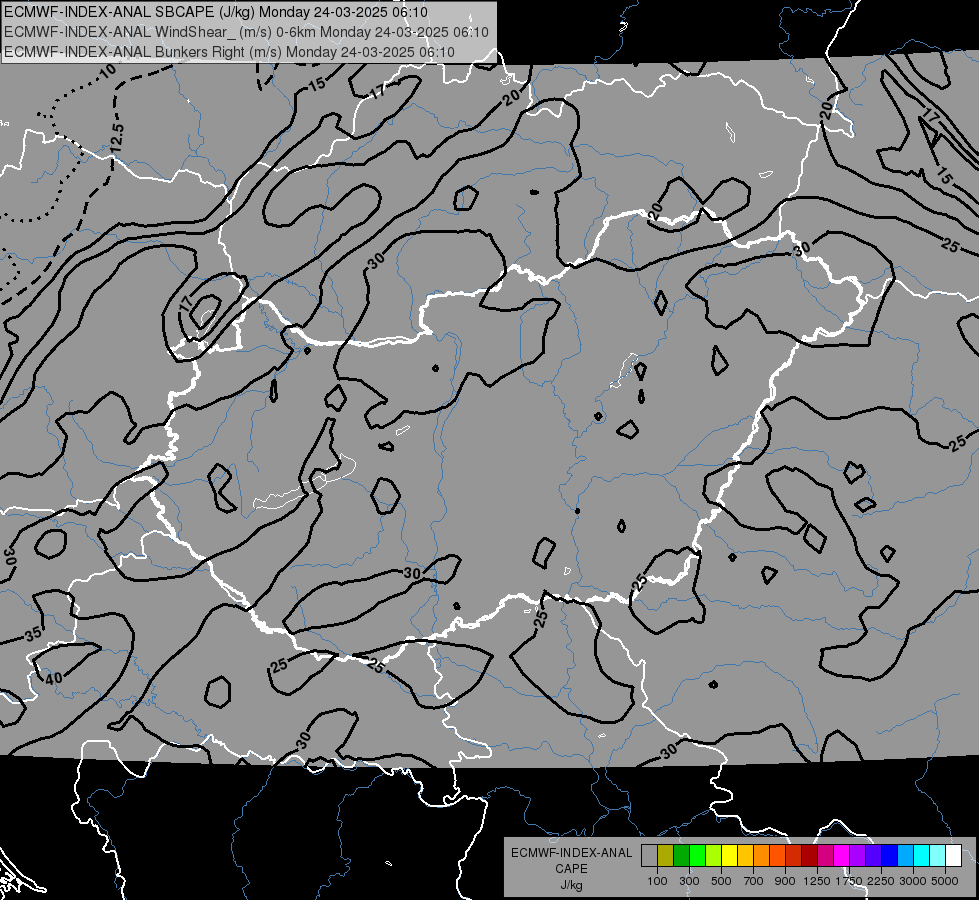The image size is (979, 900).
Task: Select the bright cyan swatch right of 3000
Action: coord(922,855)
